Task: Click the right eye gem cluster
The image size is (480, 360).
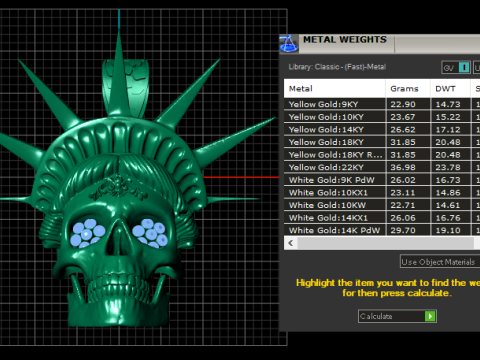Action: [x=150, y=233]
